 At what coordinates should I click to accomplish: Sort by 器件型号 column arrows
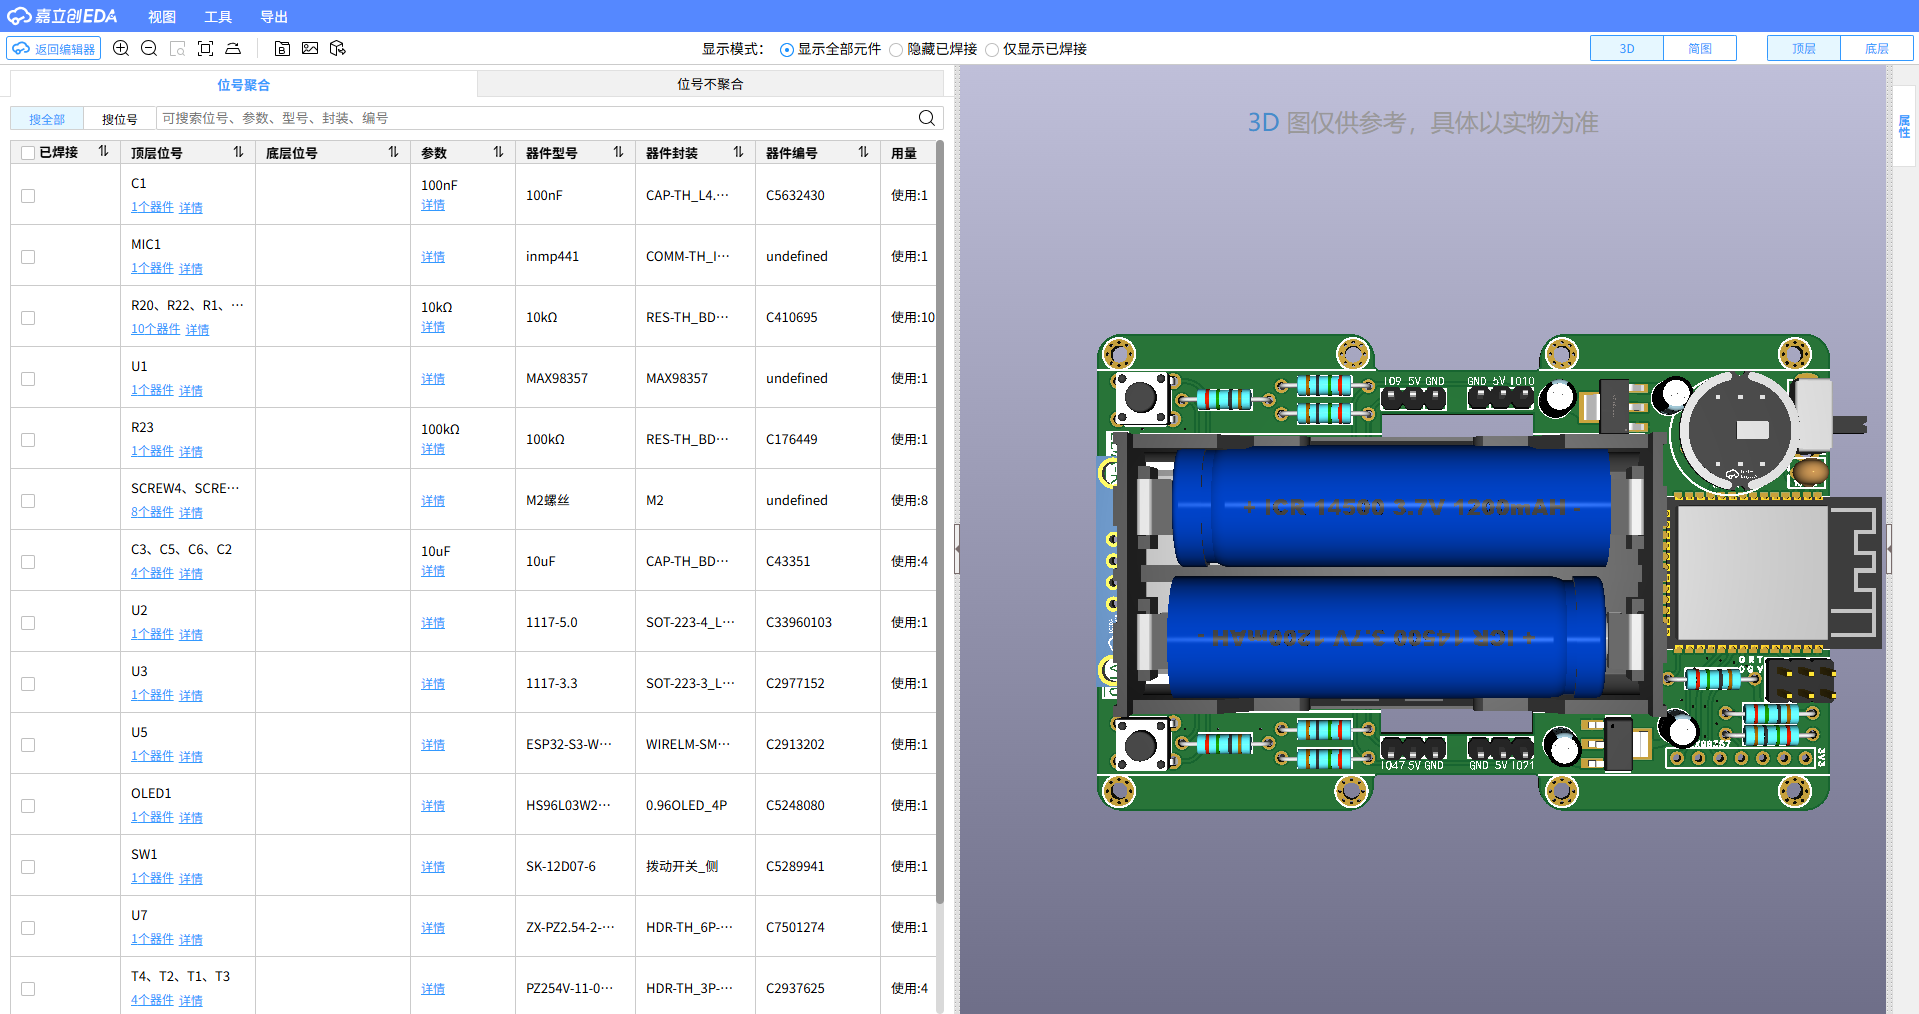(x=618, y=152)
